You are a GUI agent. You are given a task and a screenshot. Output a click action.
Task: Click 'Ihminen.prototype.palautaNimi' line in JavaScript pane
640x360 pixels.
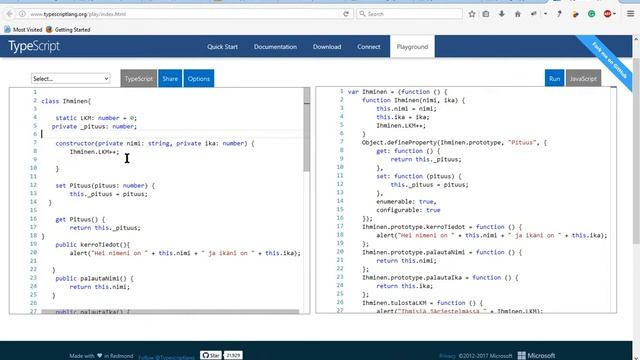pos(442,252)
